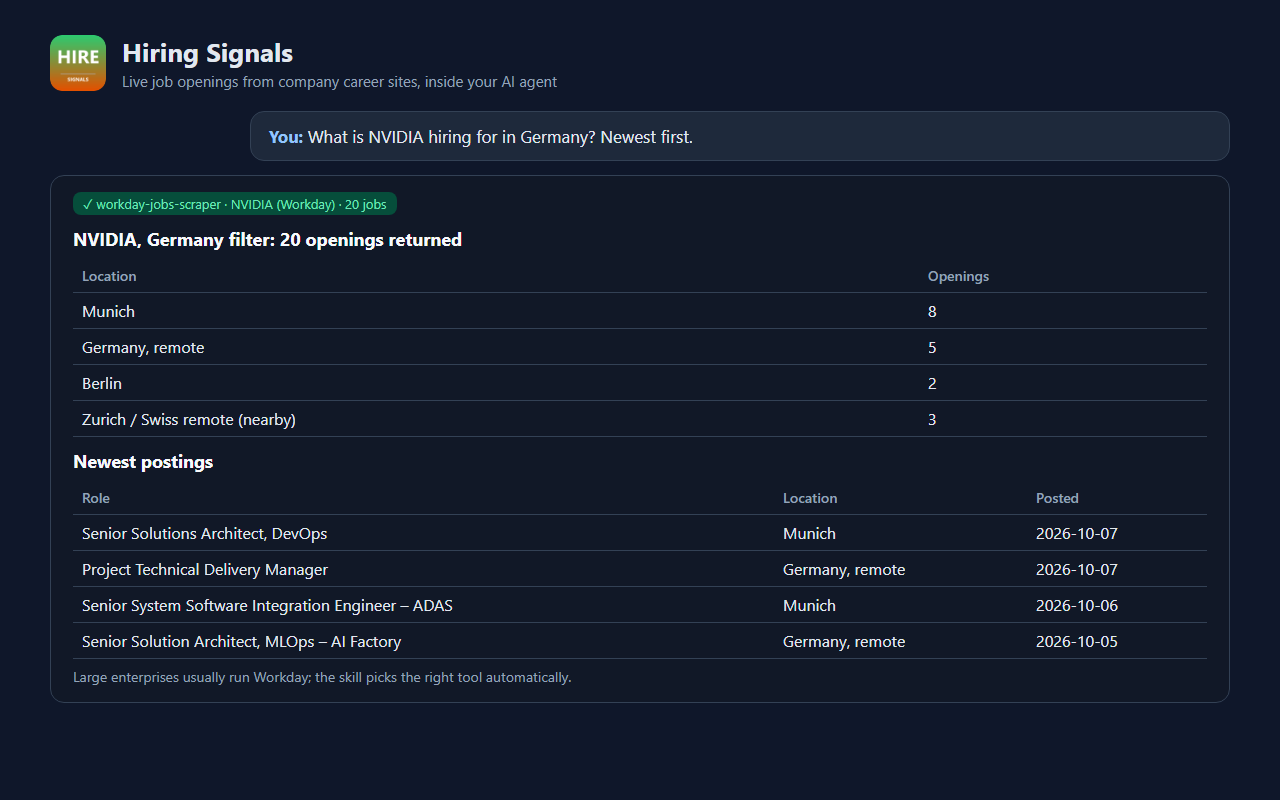Click the Role column header
The image size is (1280, 800).
coord(96,498)
